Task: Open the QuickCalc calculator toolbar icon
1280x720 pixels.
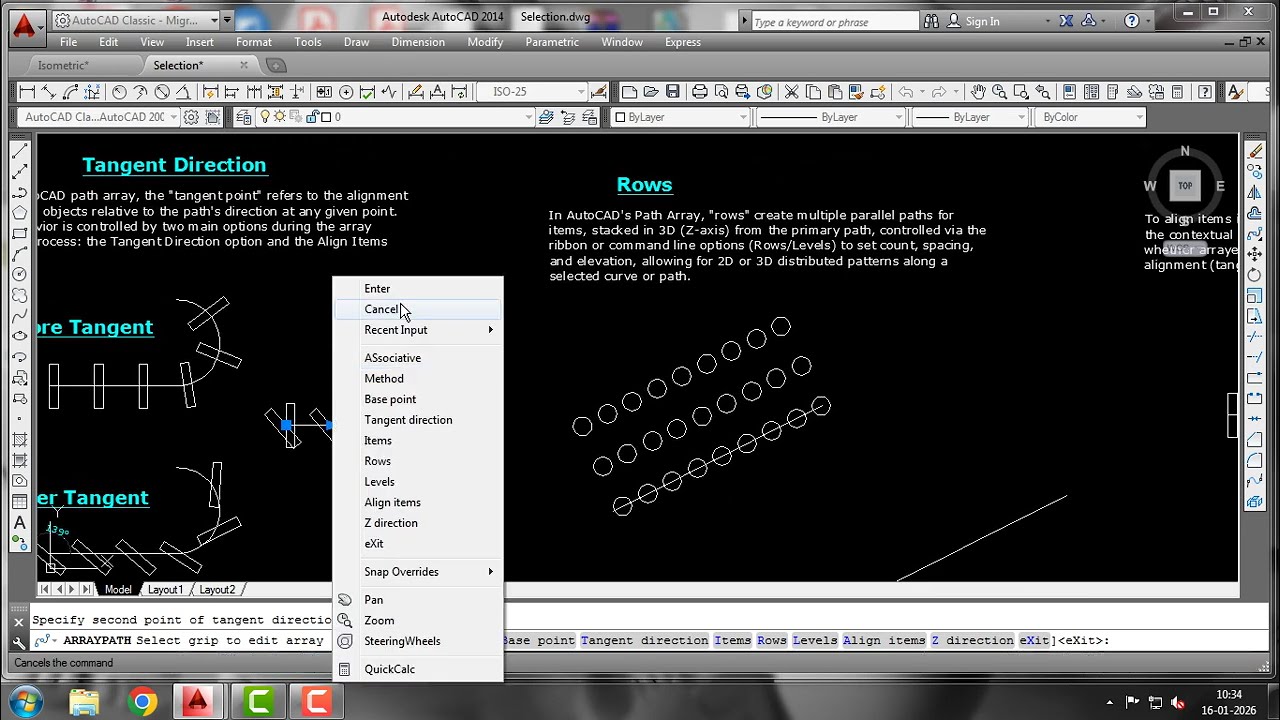Action: (x=1177, y=92)
